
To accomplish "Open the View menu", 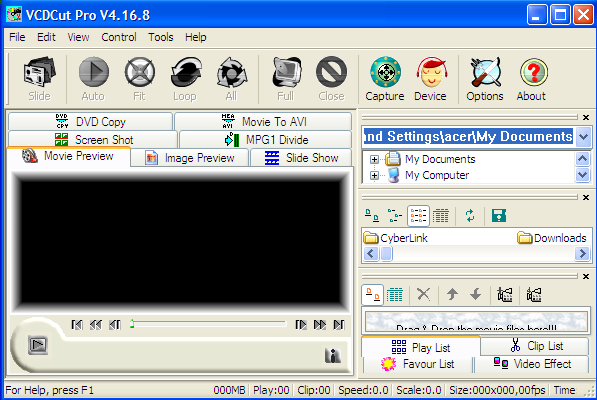I will point(78,37).
